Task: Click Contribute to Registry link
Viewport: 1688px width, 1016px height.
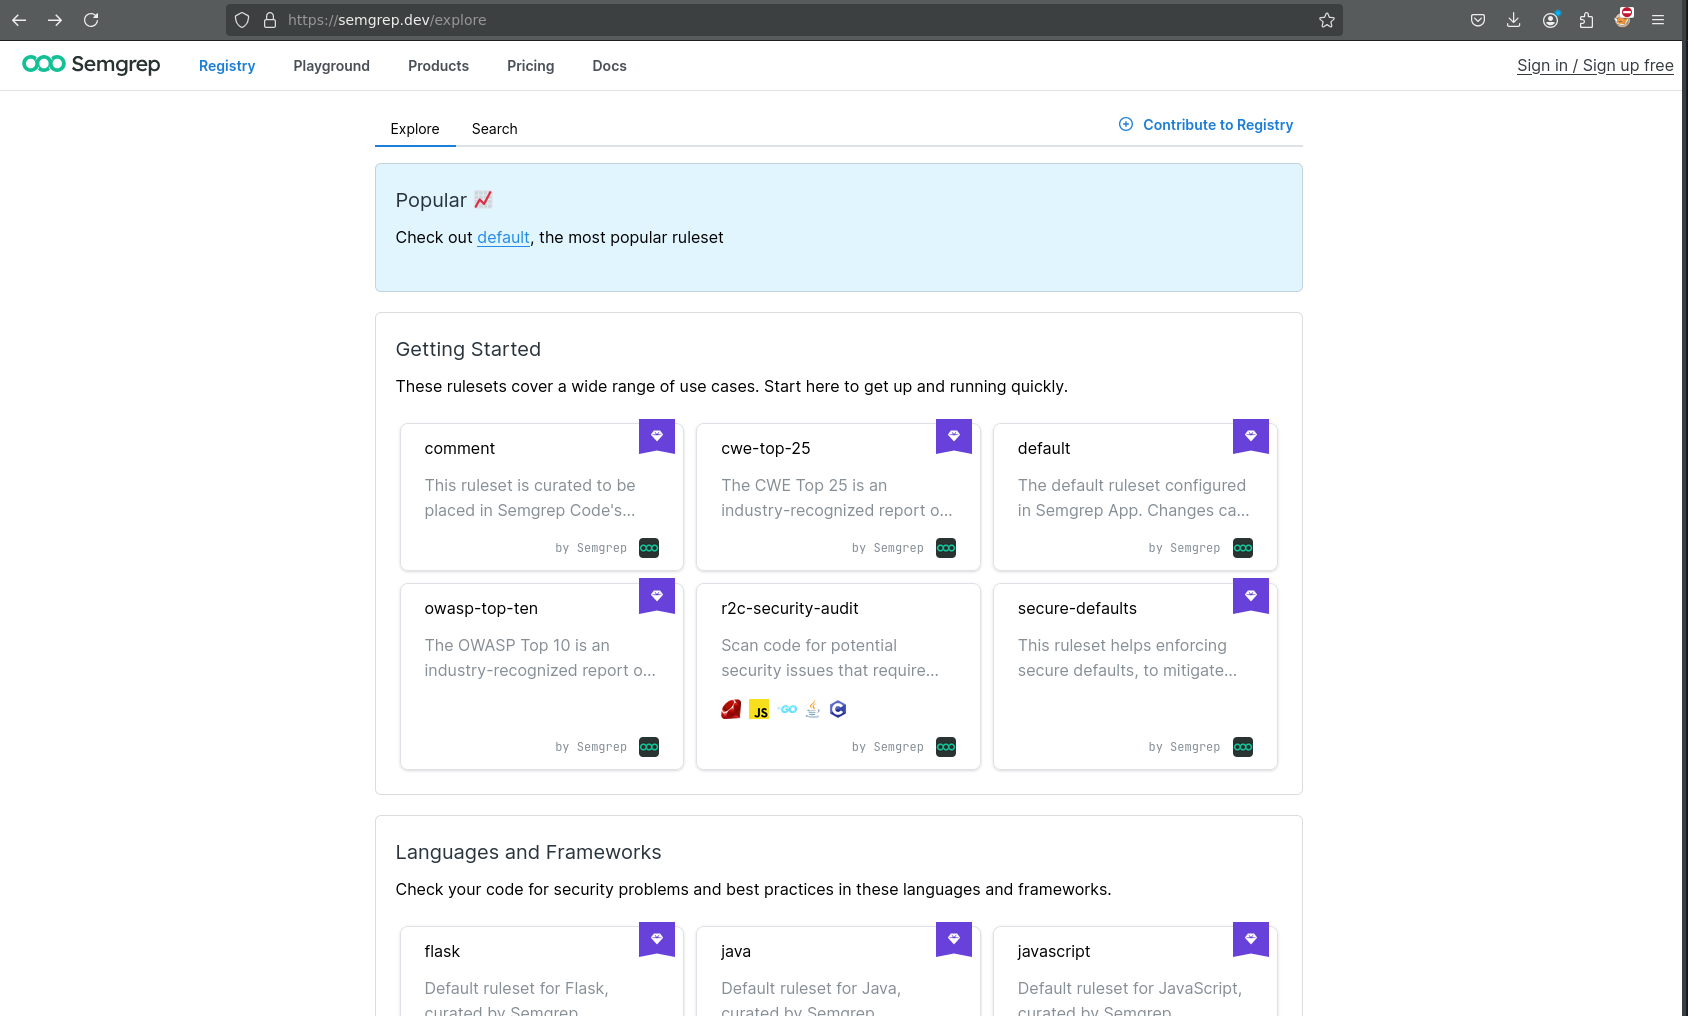Action: (1218, 125)
